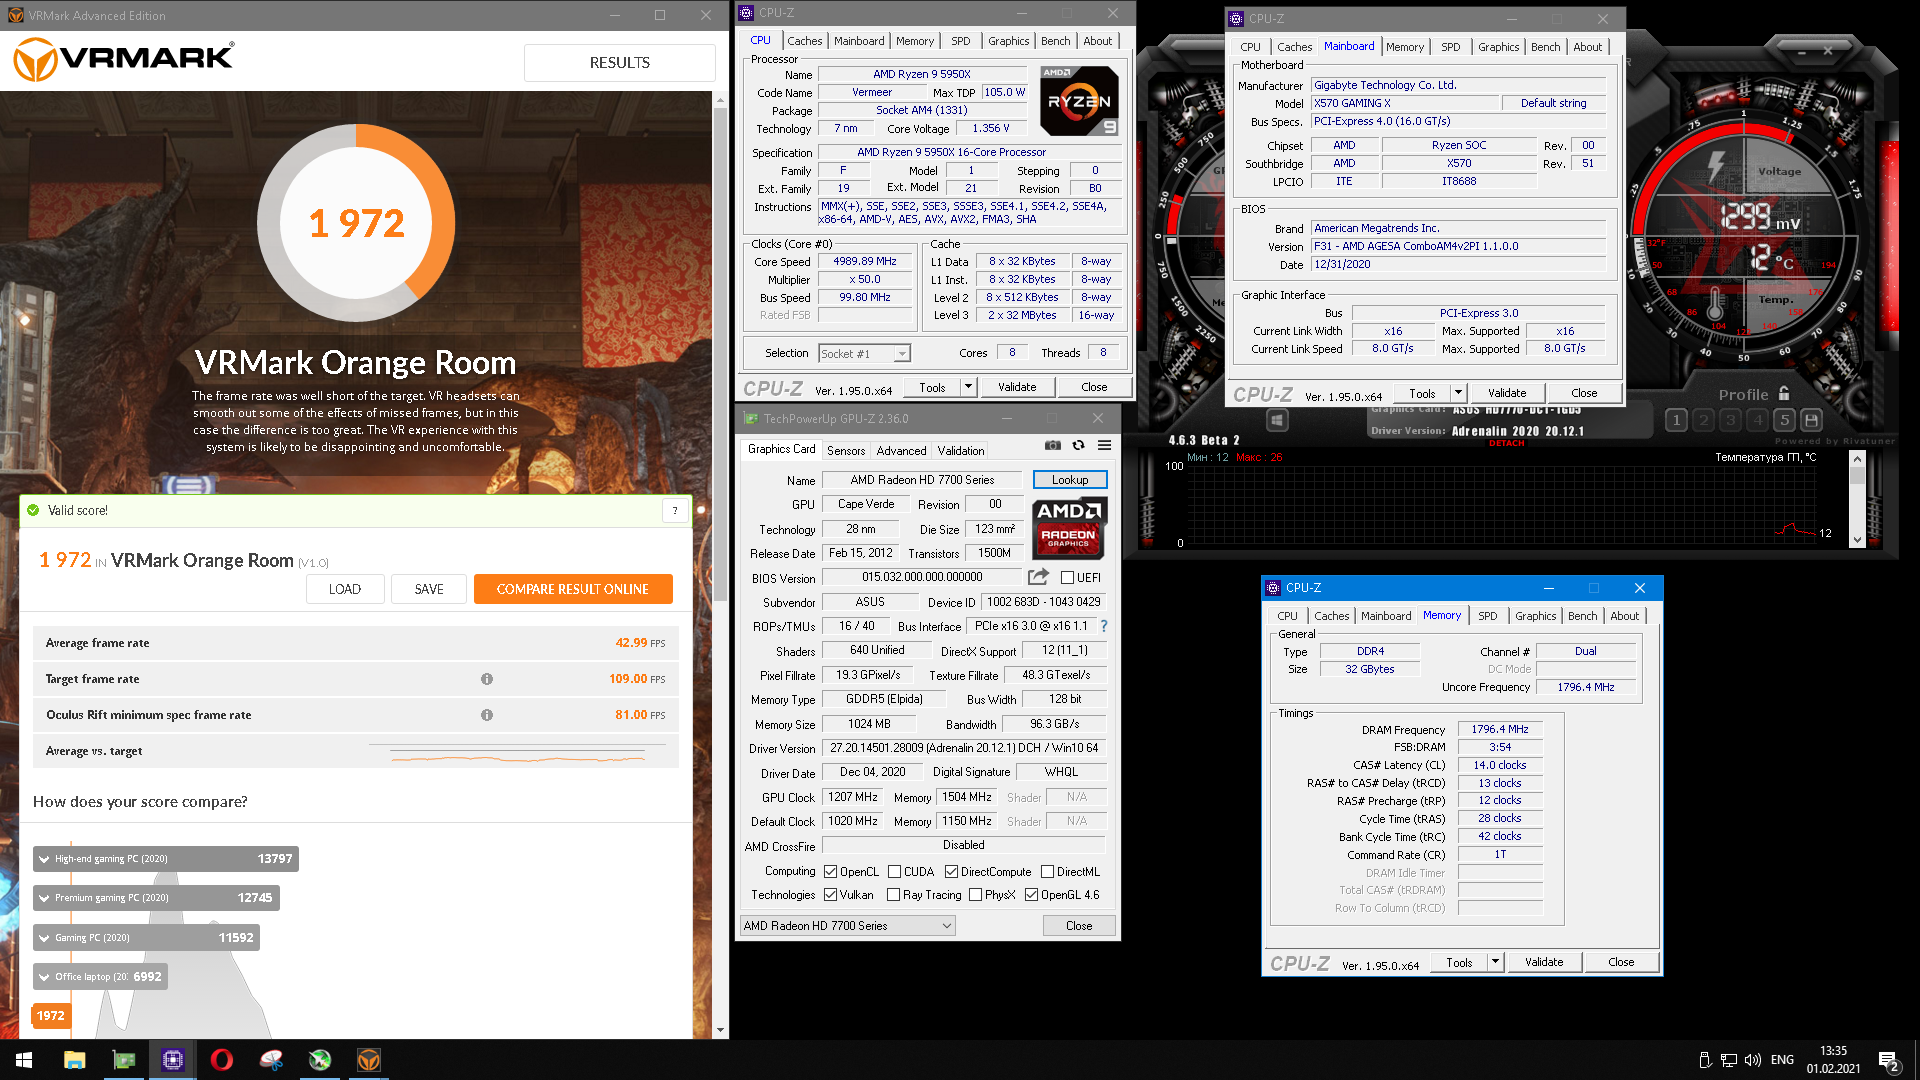Click the Lookup button in GPU-Z

[x=1070, y=480]
